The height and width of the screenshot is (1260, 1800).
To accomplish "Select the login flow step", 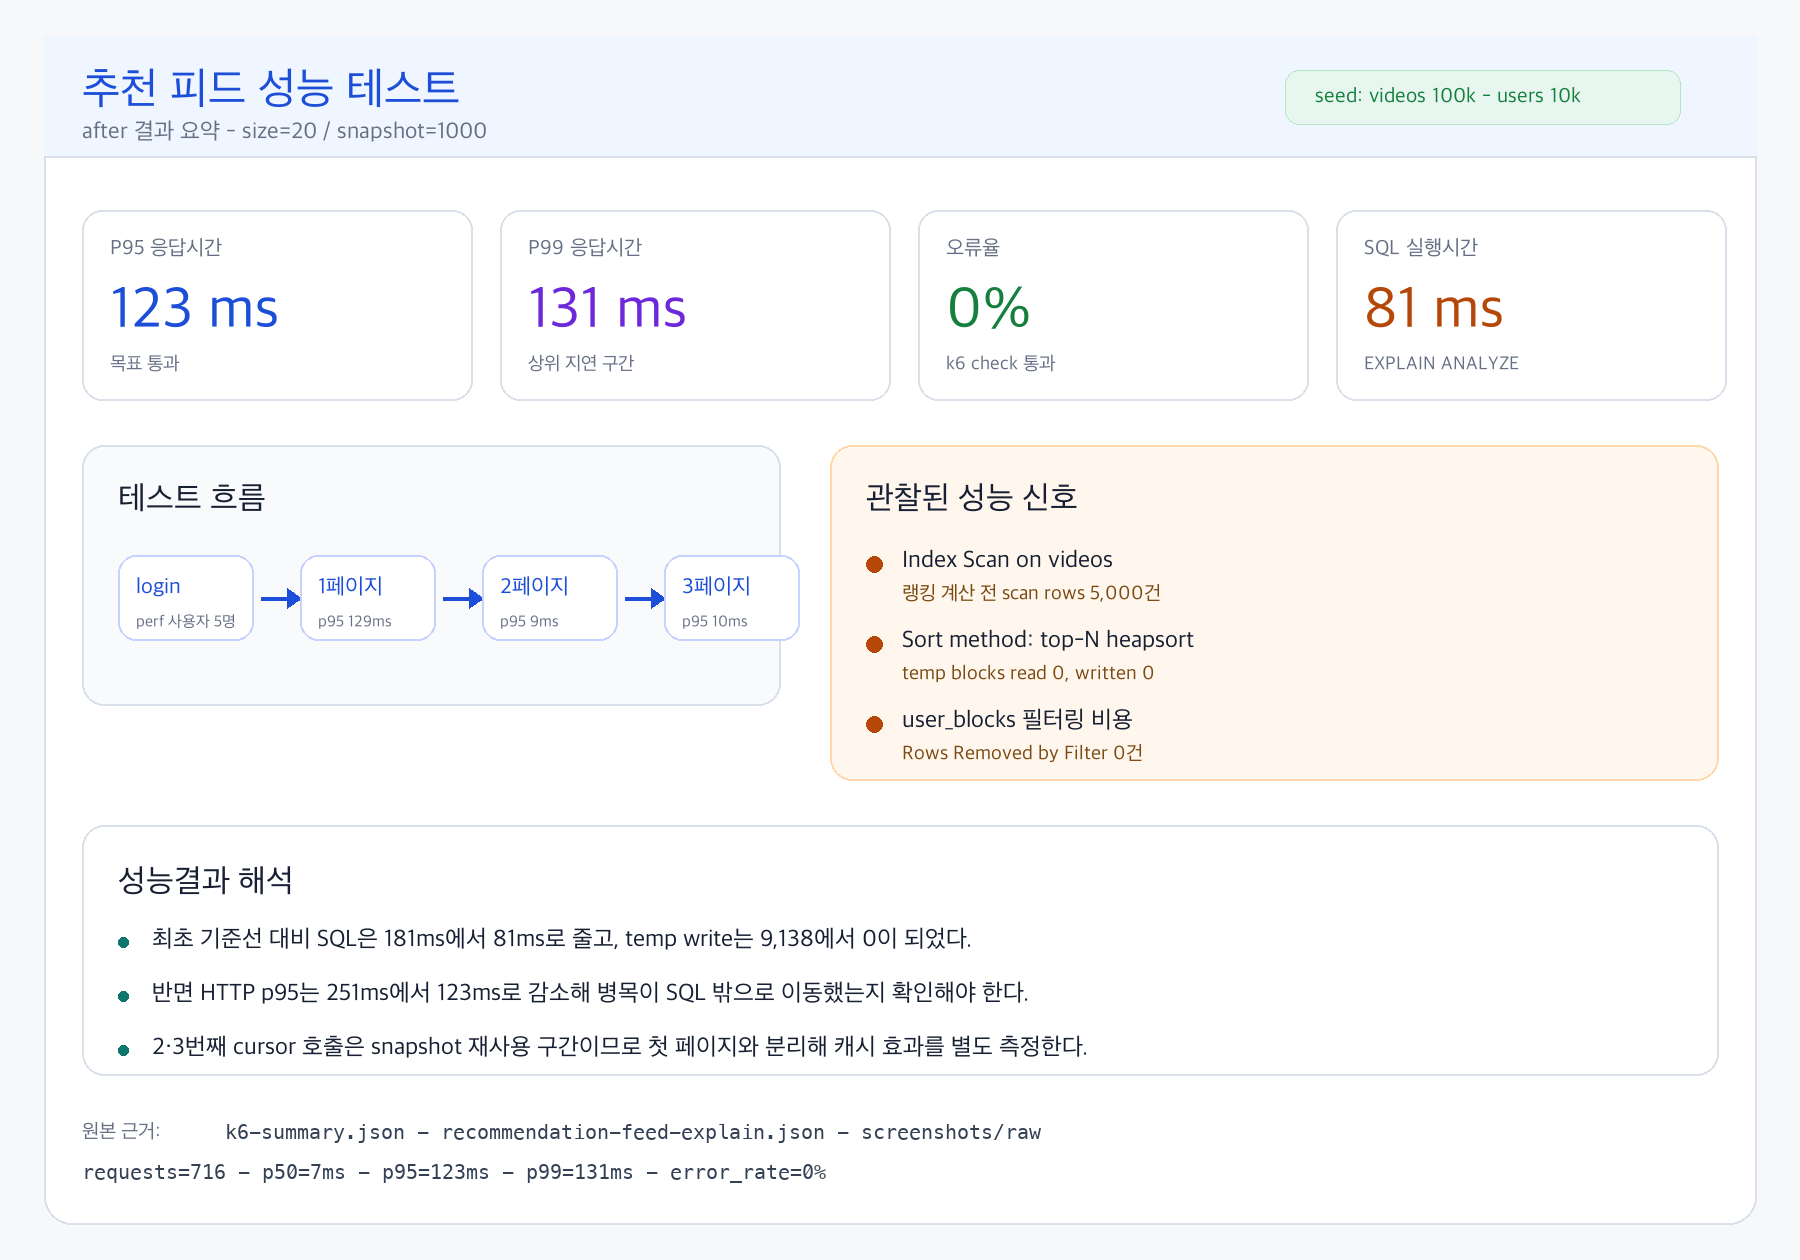I will (x=186, y=598).
